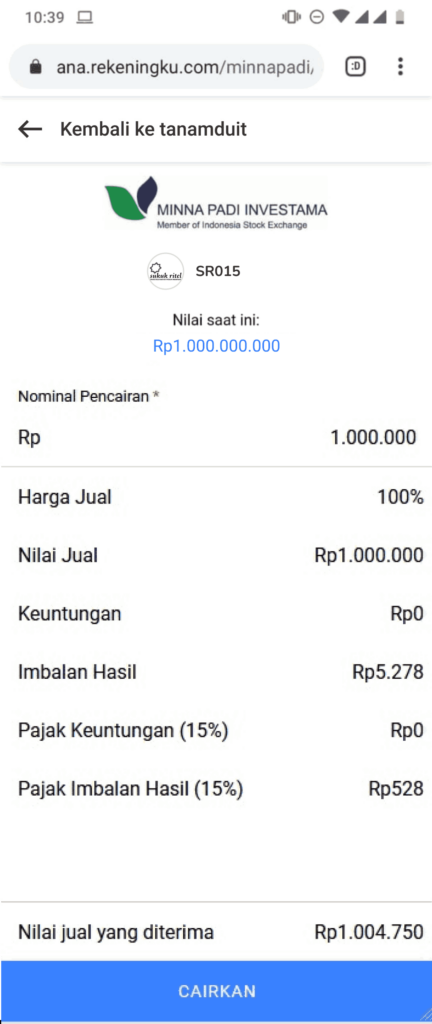Image resolution: width=432 pixels, height=1024 pixels.
Task: Tap the ana.rekeningku.com address bar
Action: pos(166,67)
